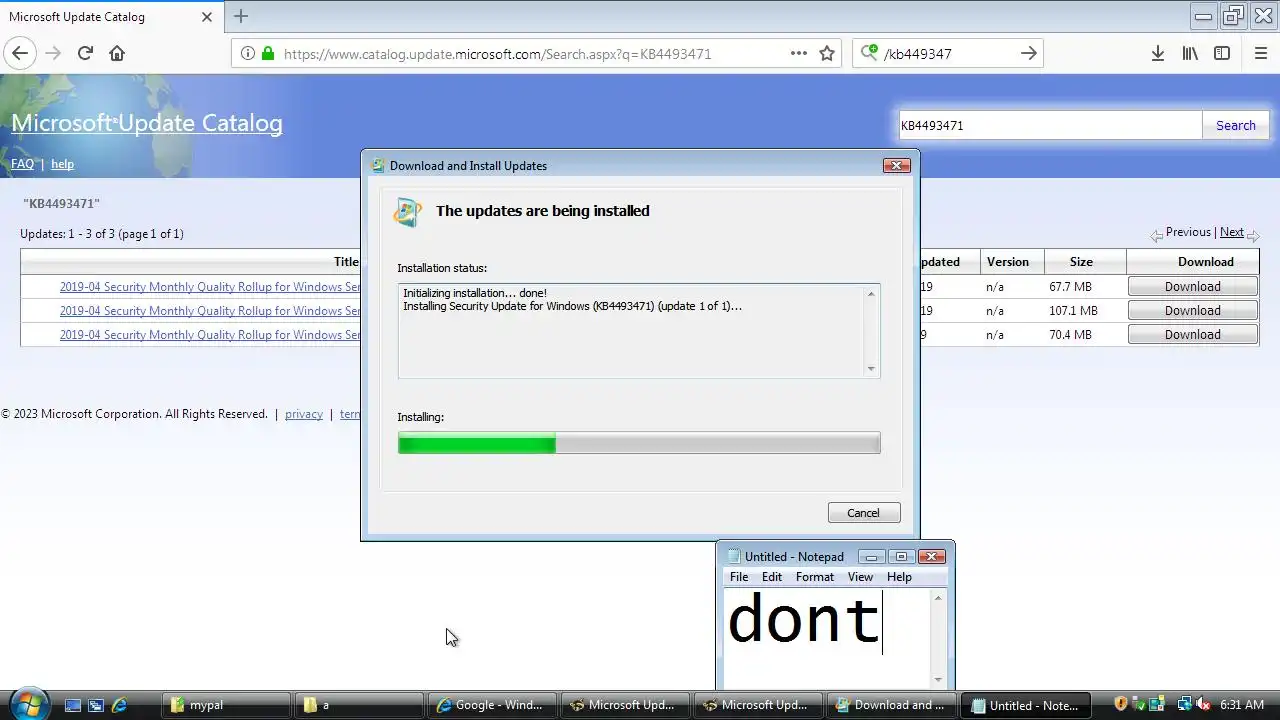Open the help link
The height and width of the screenshot is (720, 1280).
[x=62, y=164]
